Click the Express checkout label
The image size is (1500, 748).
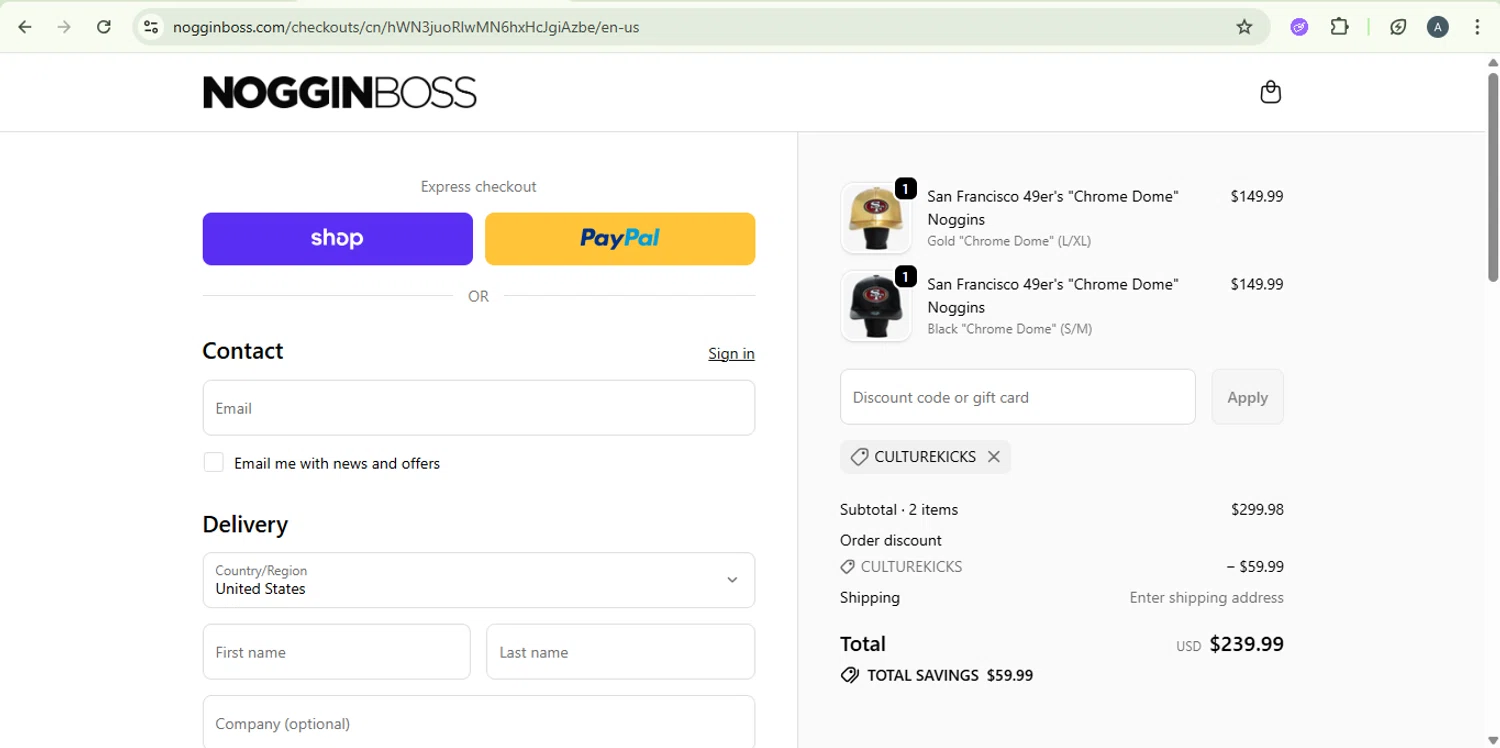478,186
